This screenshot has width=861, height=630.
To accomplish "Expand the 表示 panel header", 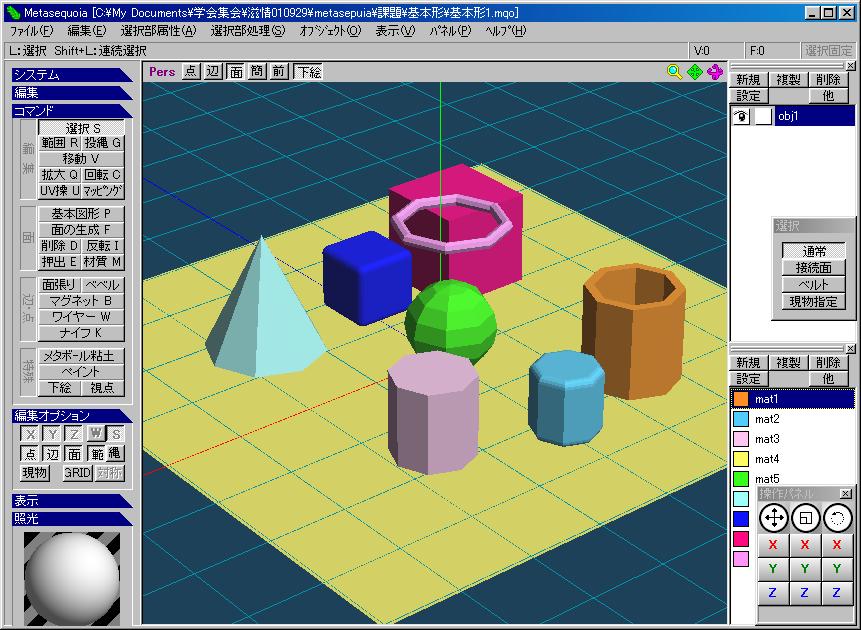I will [72, 501].
